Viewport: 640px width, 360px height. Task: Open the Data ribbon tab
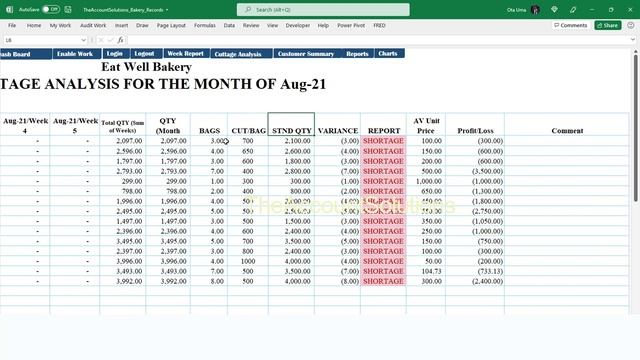click(229, 25)
